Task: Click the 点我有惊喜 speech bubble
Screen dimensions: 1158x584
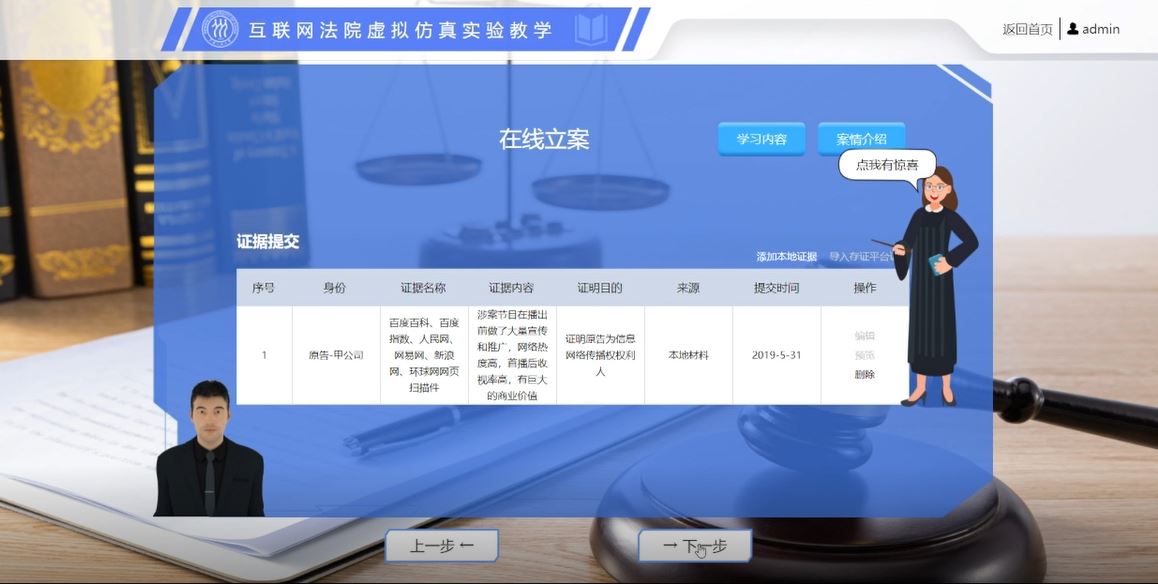Action: 887,165
